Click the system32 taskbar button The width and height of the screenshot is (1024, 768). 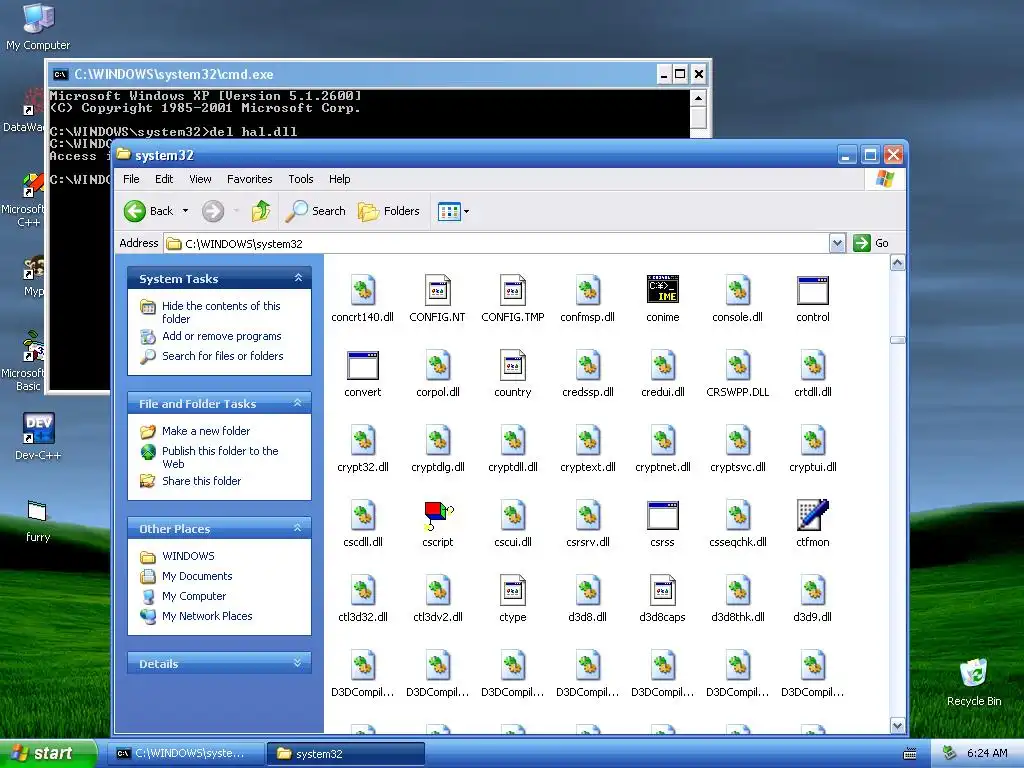(345, 754)
